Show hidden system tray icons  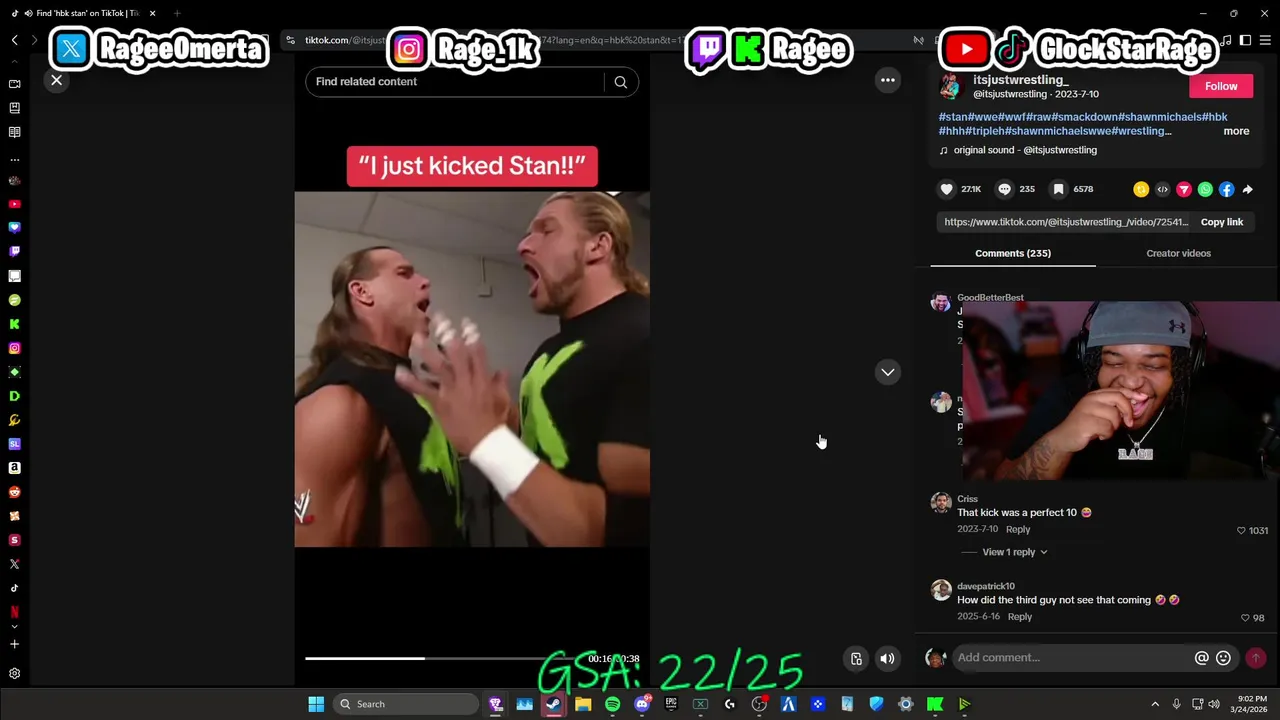[1155, 704]
